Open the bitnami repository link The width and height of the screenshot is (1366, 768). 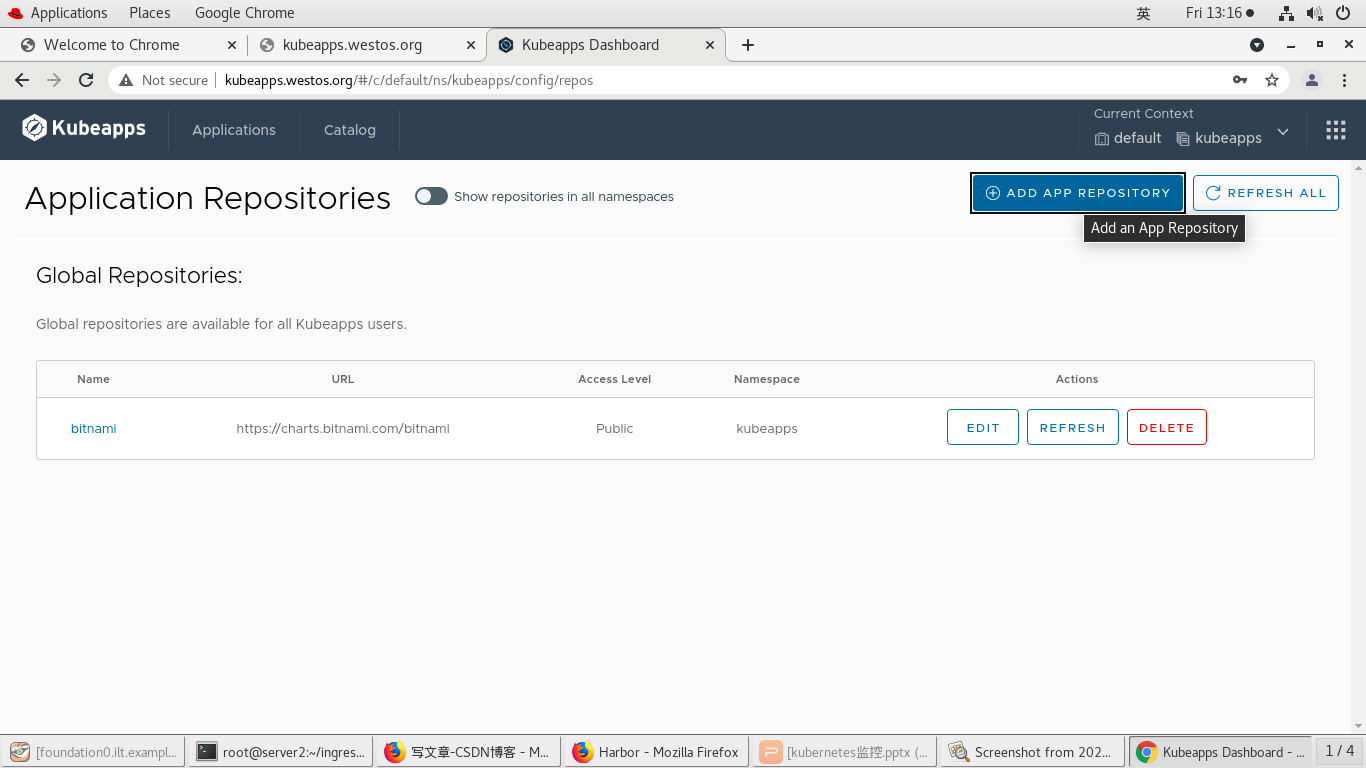point(93,428)
